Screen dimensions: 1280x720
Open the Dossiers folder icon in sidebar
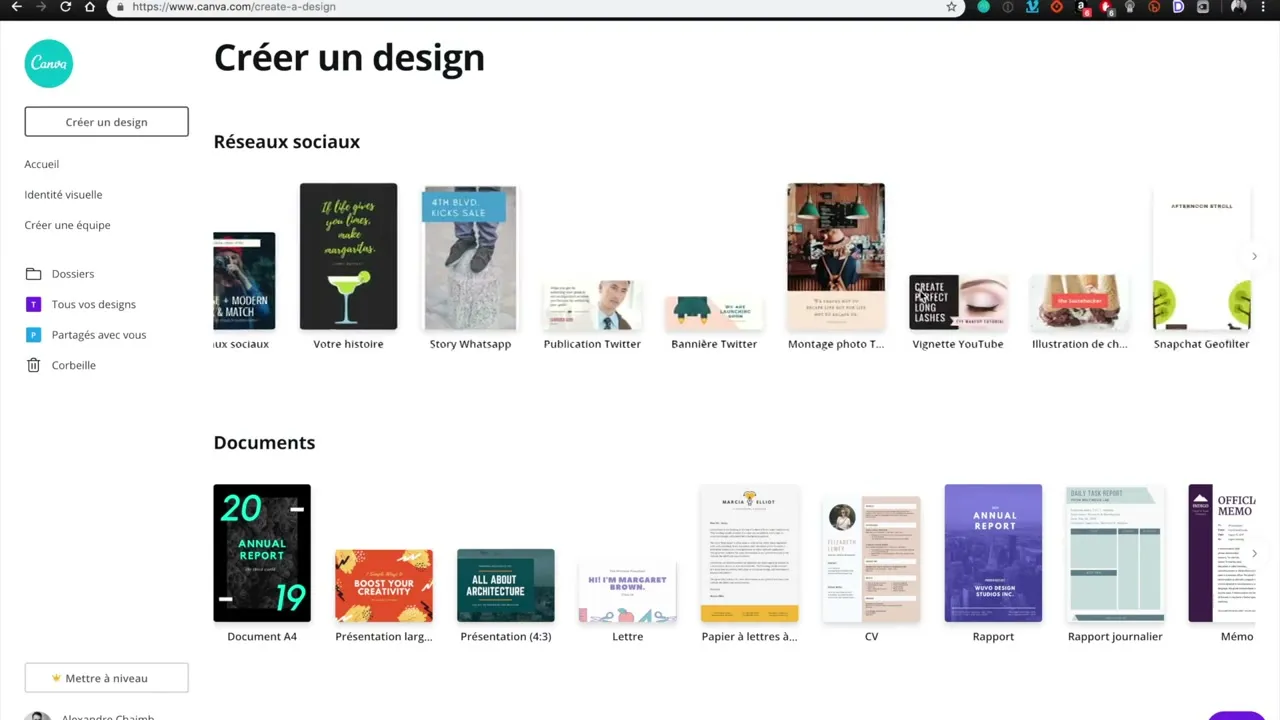click(34, 273)
